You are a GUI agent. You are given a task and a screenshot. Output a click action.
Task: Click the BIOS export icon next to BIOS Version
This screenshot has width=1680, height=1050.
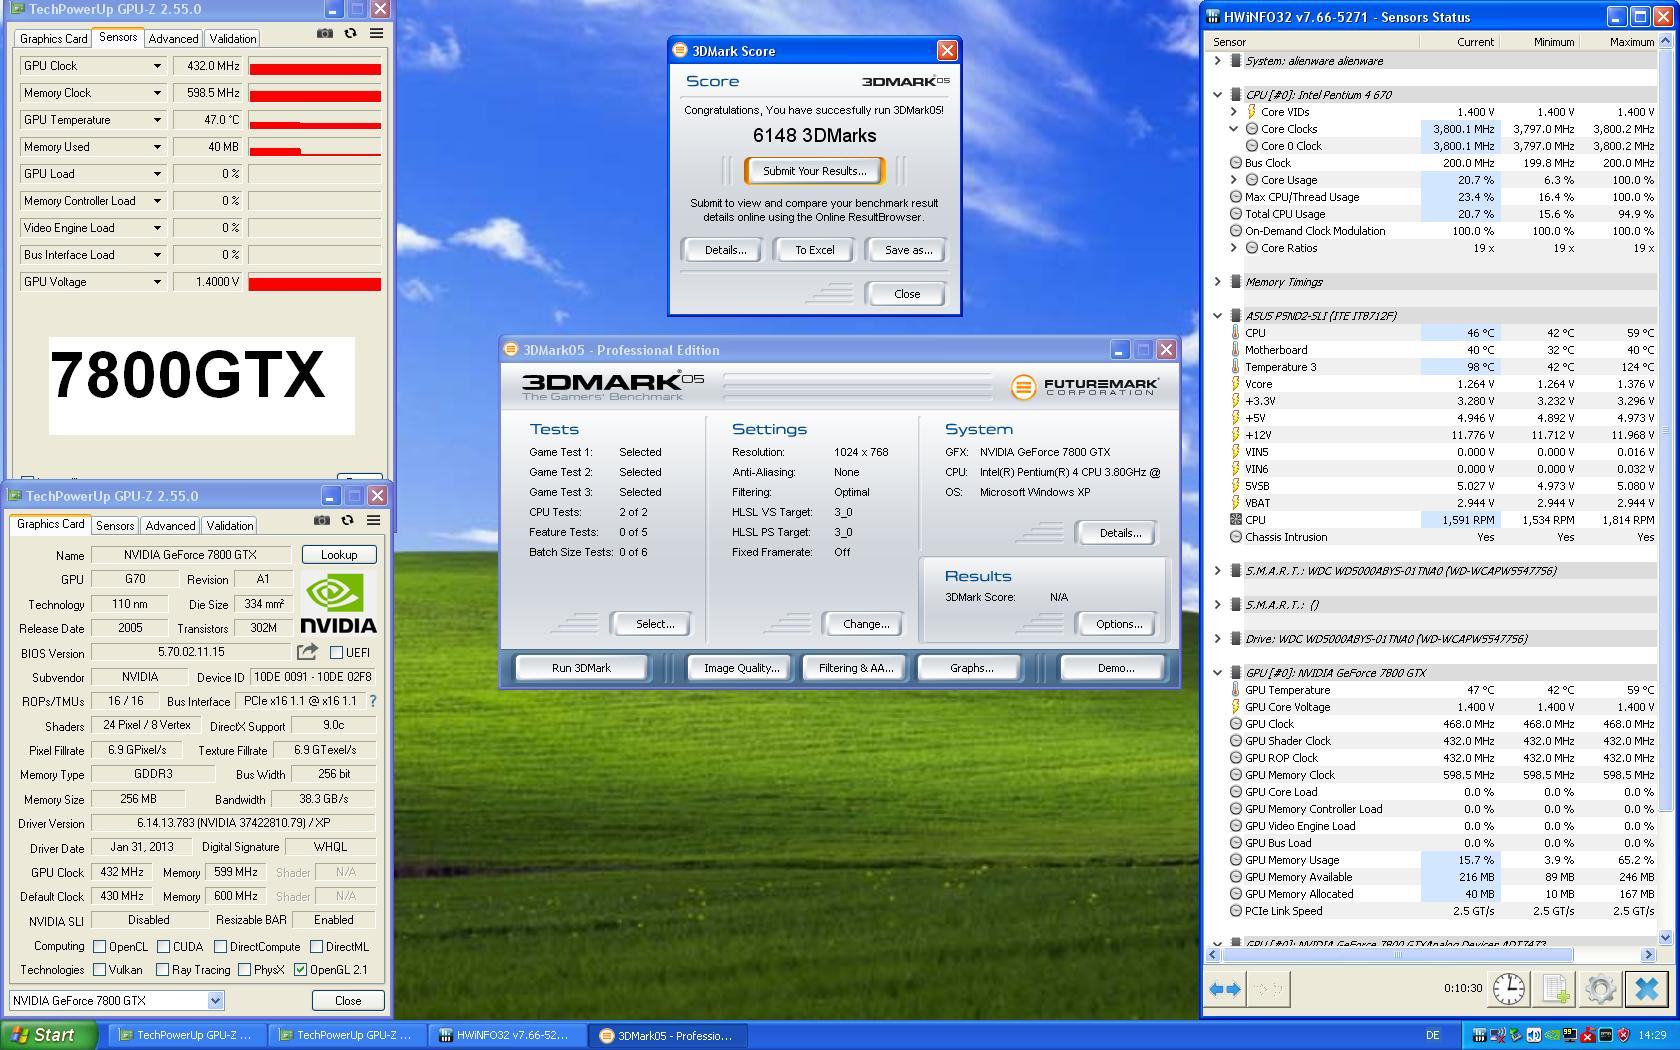[x=307, y=652]
